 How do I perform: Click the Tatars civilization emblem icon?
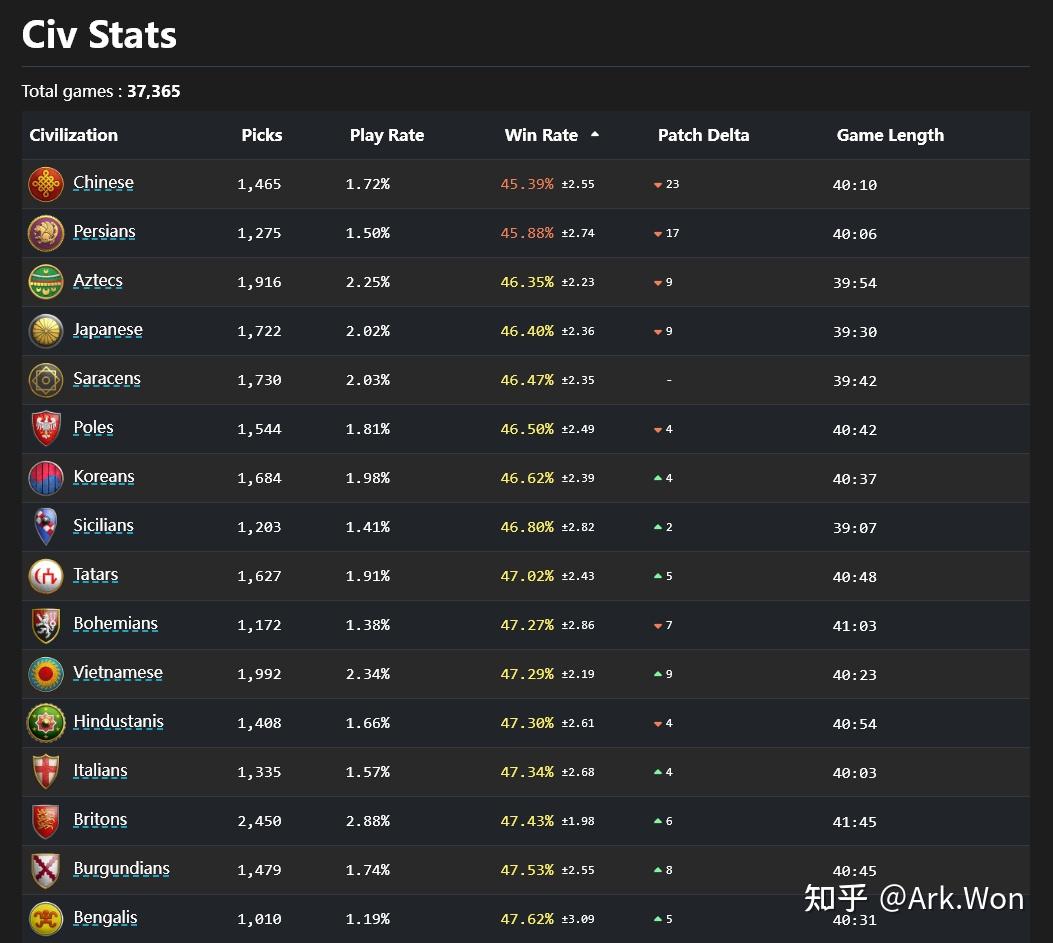tap(46, 576)
